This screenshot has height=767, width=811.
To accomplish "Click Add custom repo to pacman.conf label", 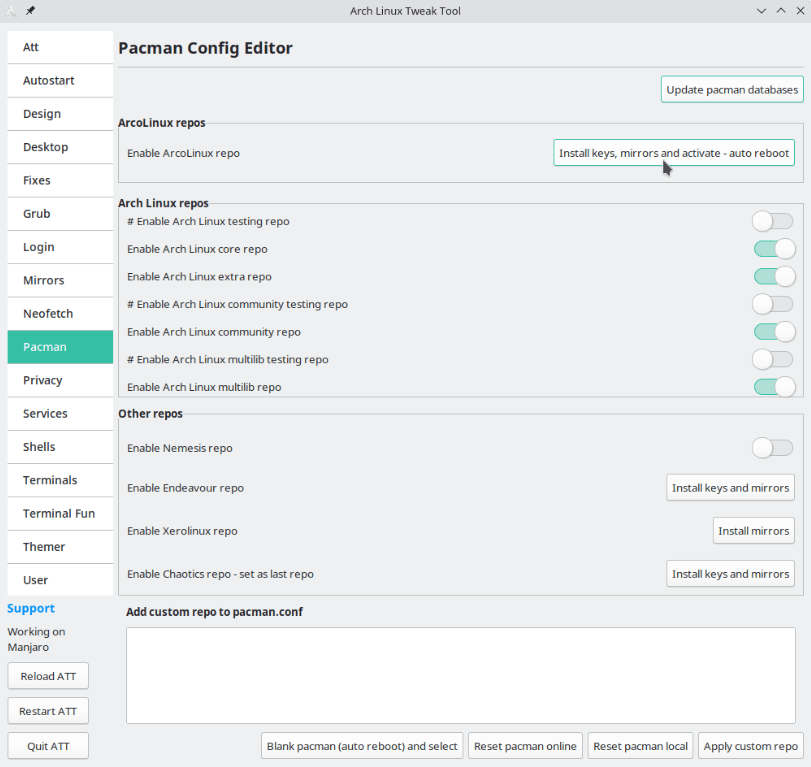I will tap(215, 612).
